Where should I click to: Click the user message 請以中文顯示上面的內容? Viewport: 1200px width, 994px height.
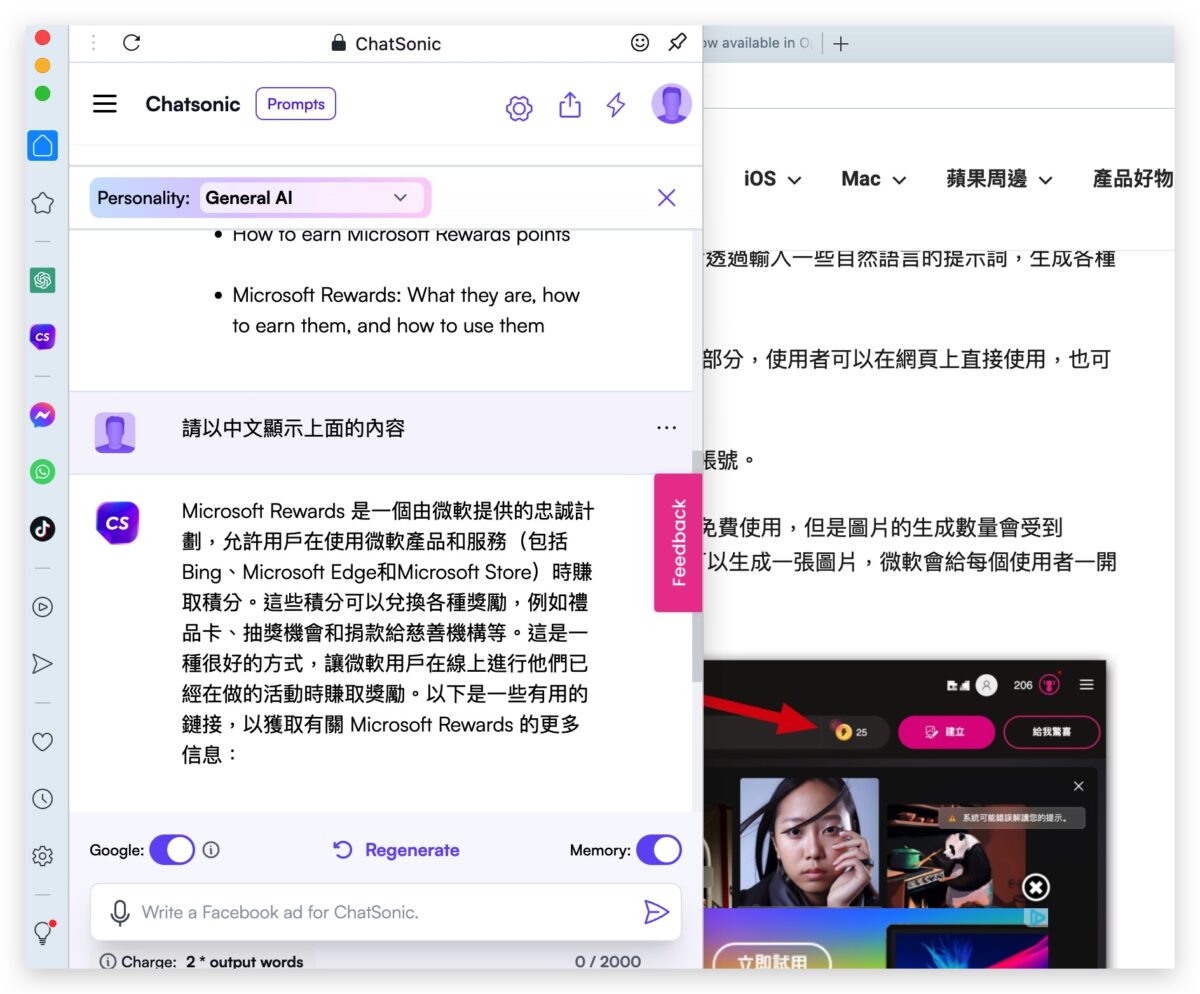click(293, 428)
